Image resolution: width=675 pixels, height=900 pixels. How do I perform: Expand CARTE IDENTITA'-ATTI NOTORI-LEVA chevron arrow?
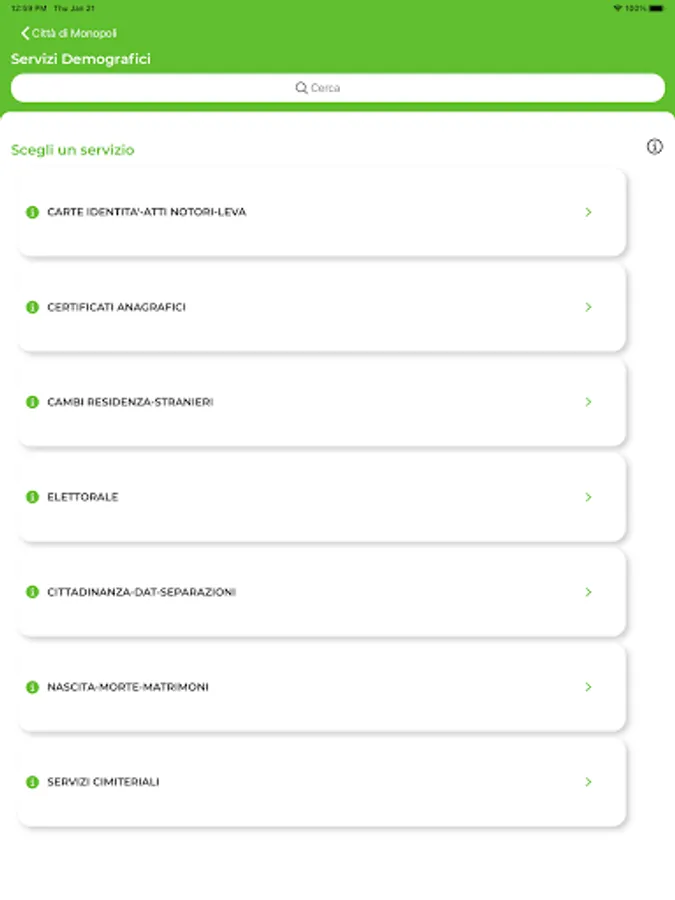(x=589, y=212)
